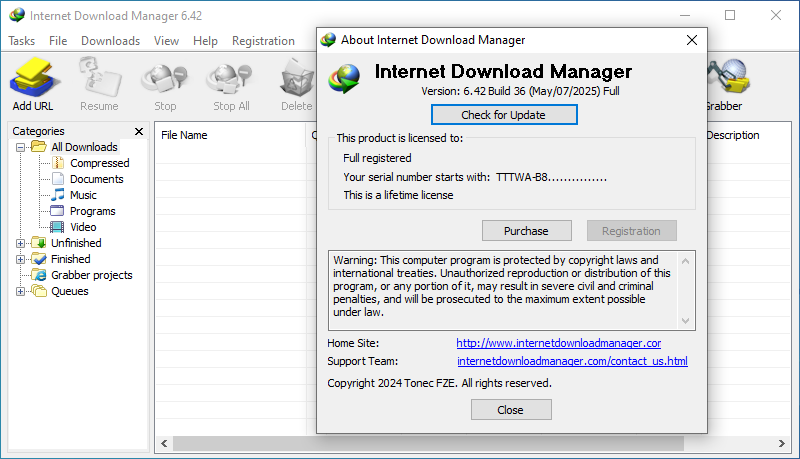Click the Programs category window icon
The height and width of the screenshot is (459, 800).
[58, 211]
